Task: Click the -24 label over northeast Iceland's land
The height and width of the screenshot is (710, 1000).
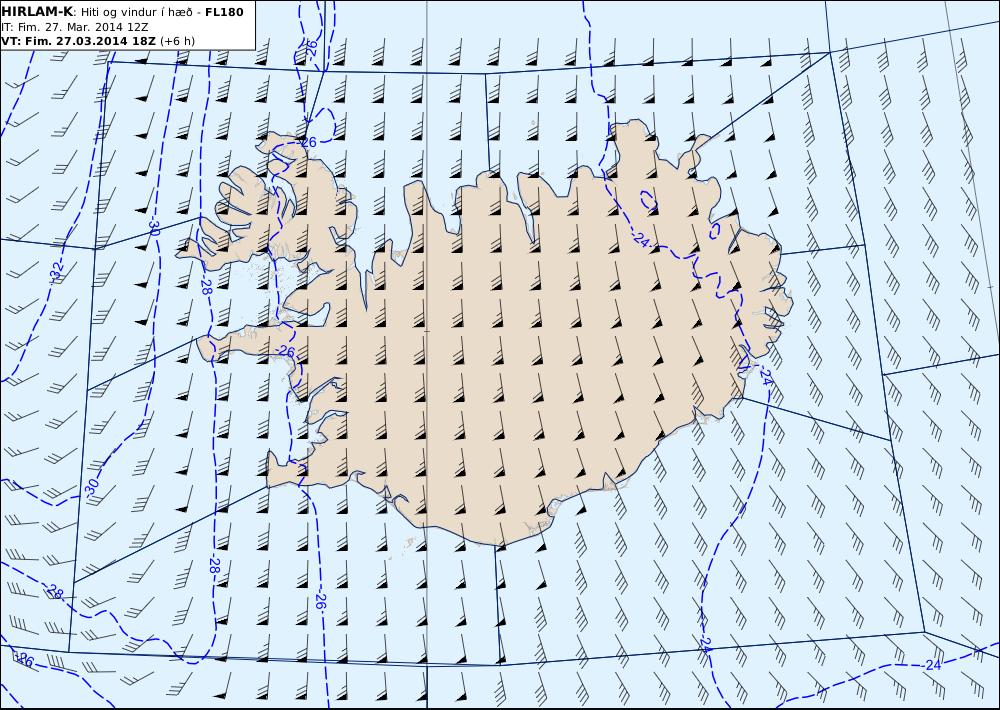Action: point(641,240)
